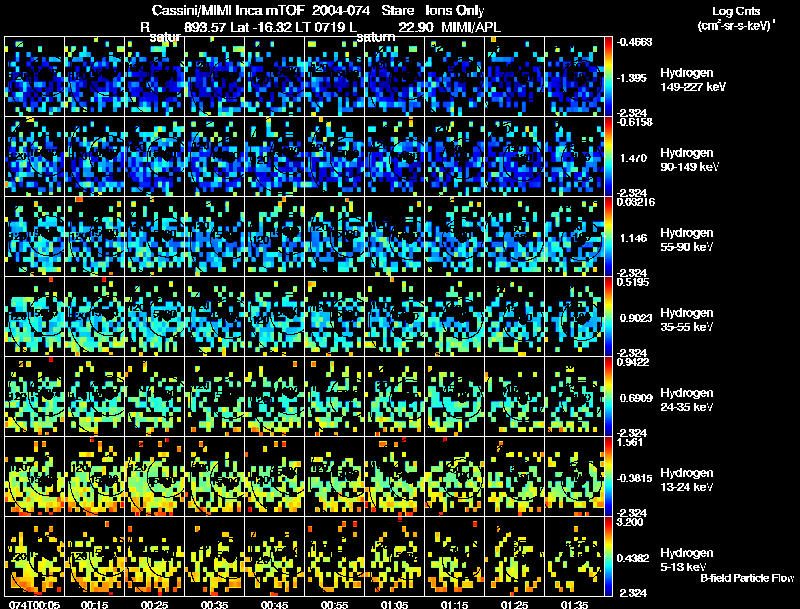
Task: Select the '2004-074' date in the title
Action: [341, 11]
